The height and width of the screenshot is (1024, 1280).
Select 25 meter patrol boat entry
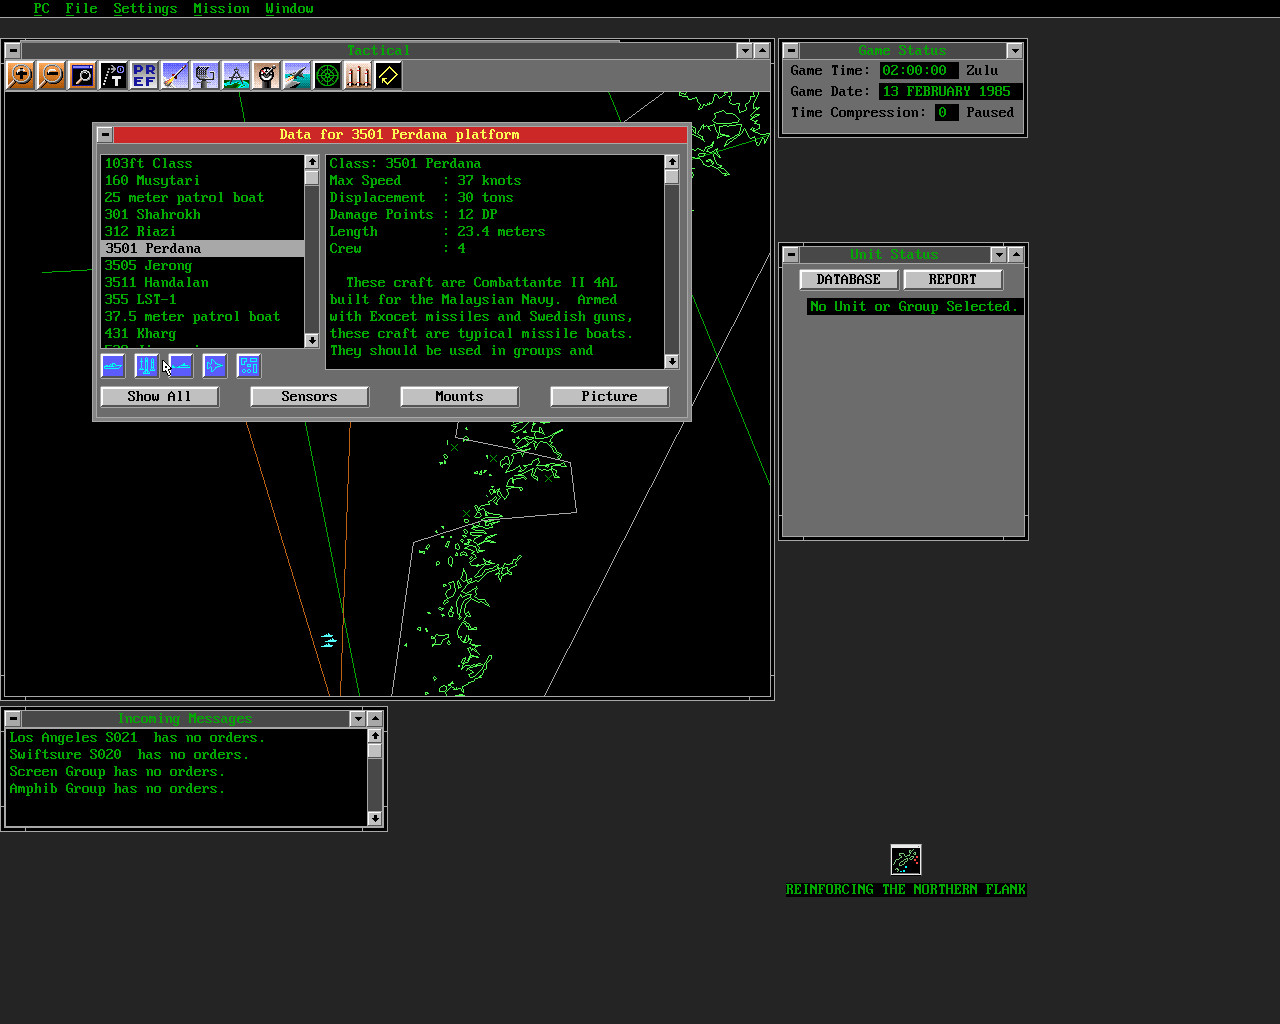coord(203,198)
